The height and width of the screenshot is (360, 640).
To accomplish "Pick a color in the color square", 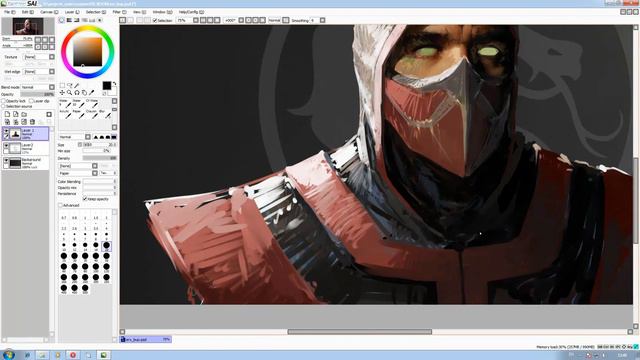I will tap(87, 52).
